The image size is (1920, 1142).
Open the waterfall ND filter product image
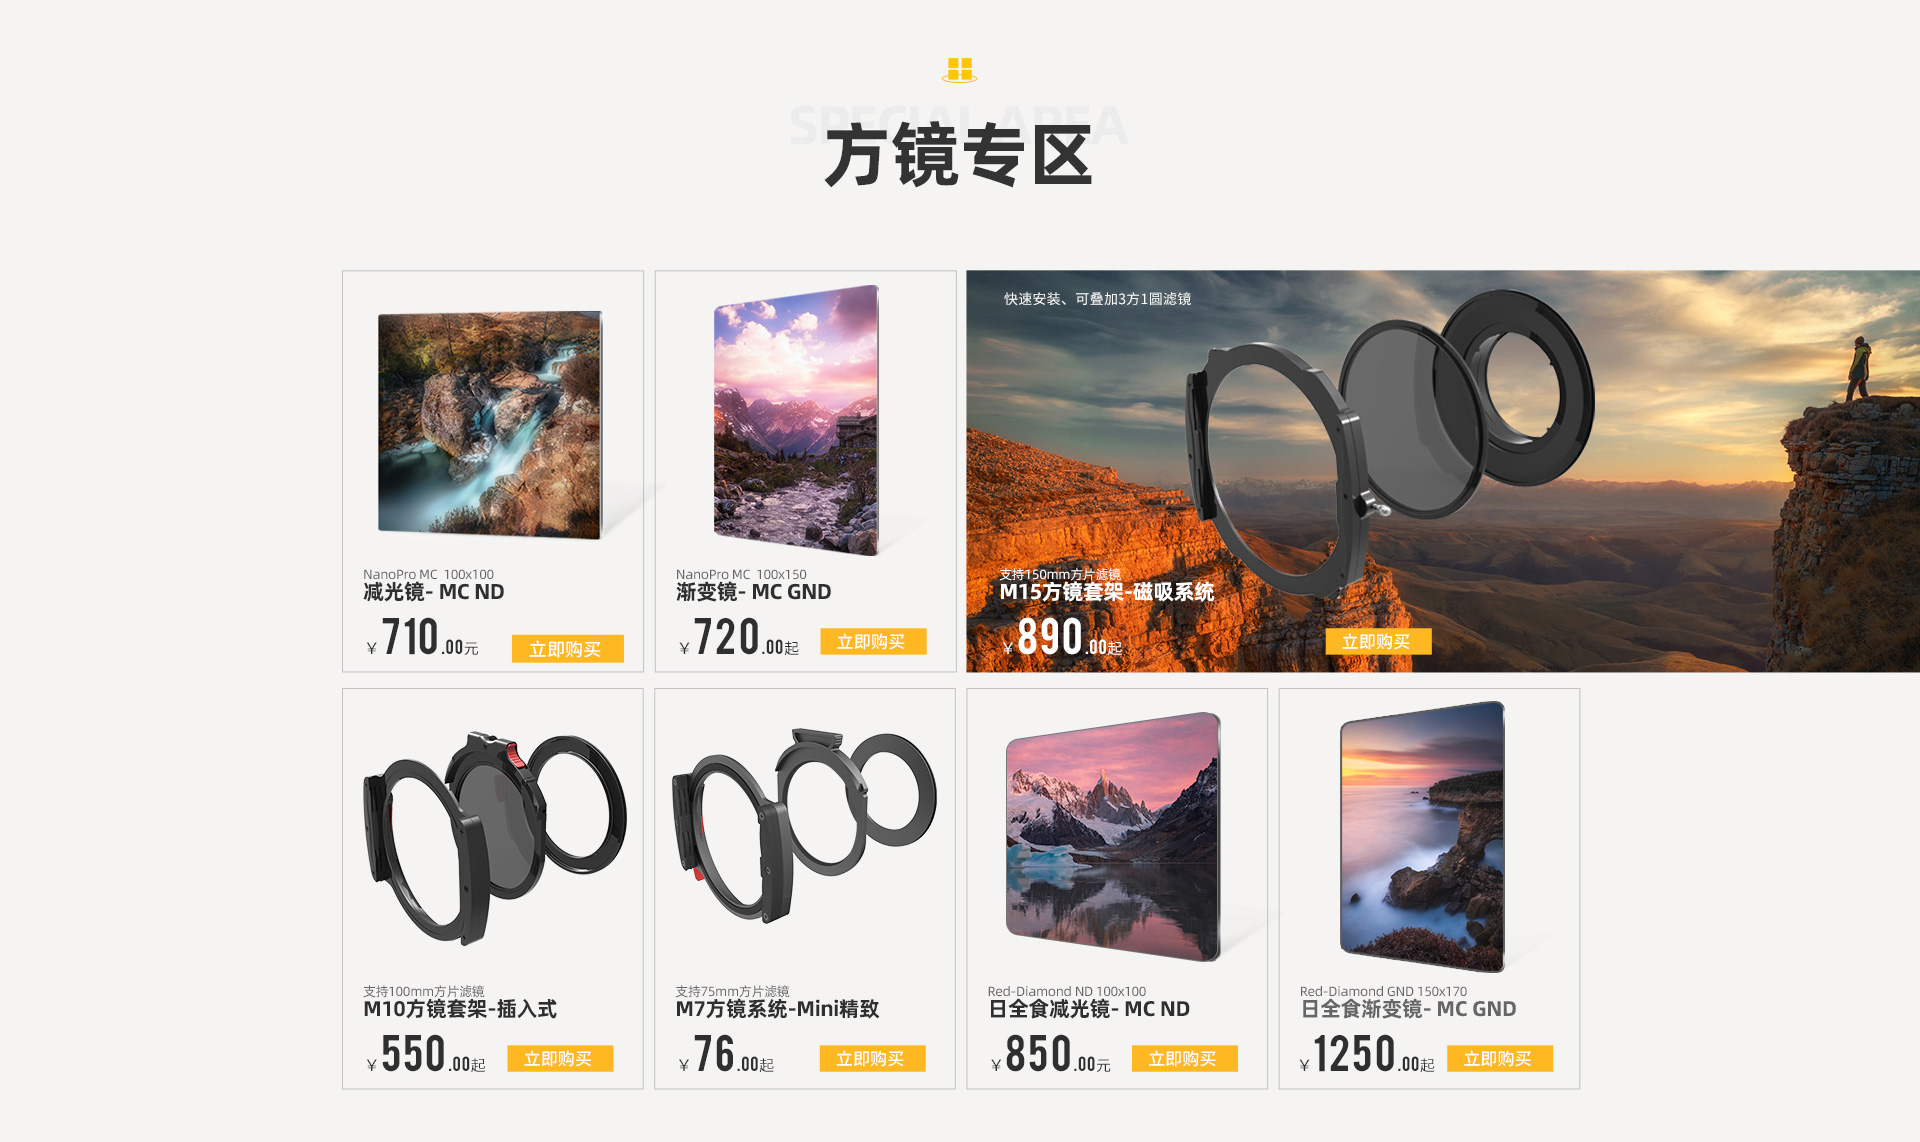(490, 425)
